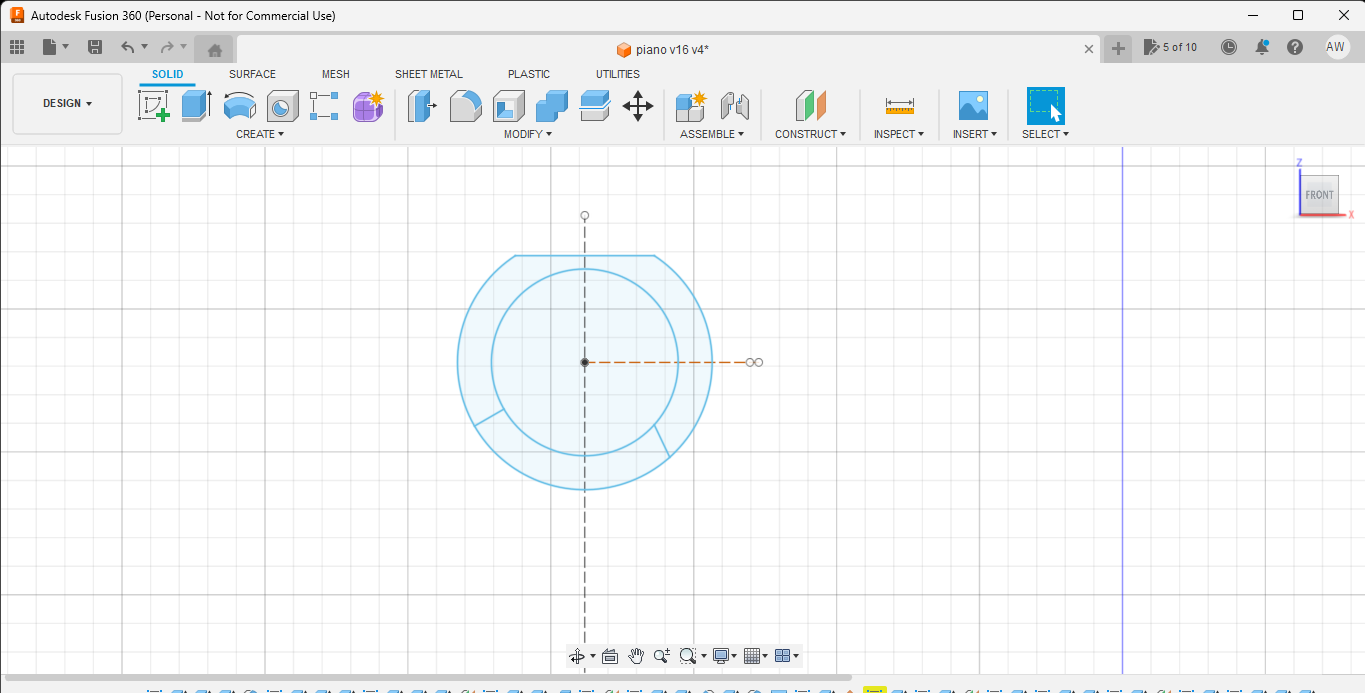Select the Pan hand tool
1365x693 pixels.
[636, 656]
